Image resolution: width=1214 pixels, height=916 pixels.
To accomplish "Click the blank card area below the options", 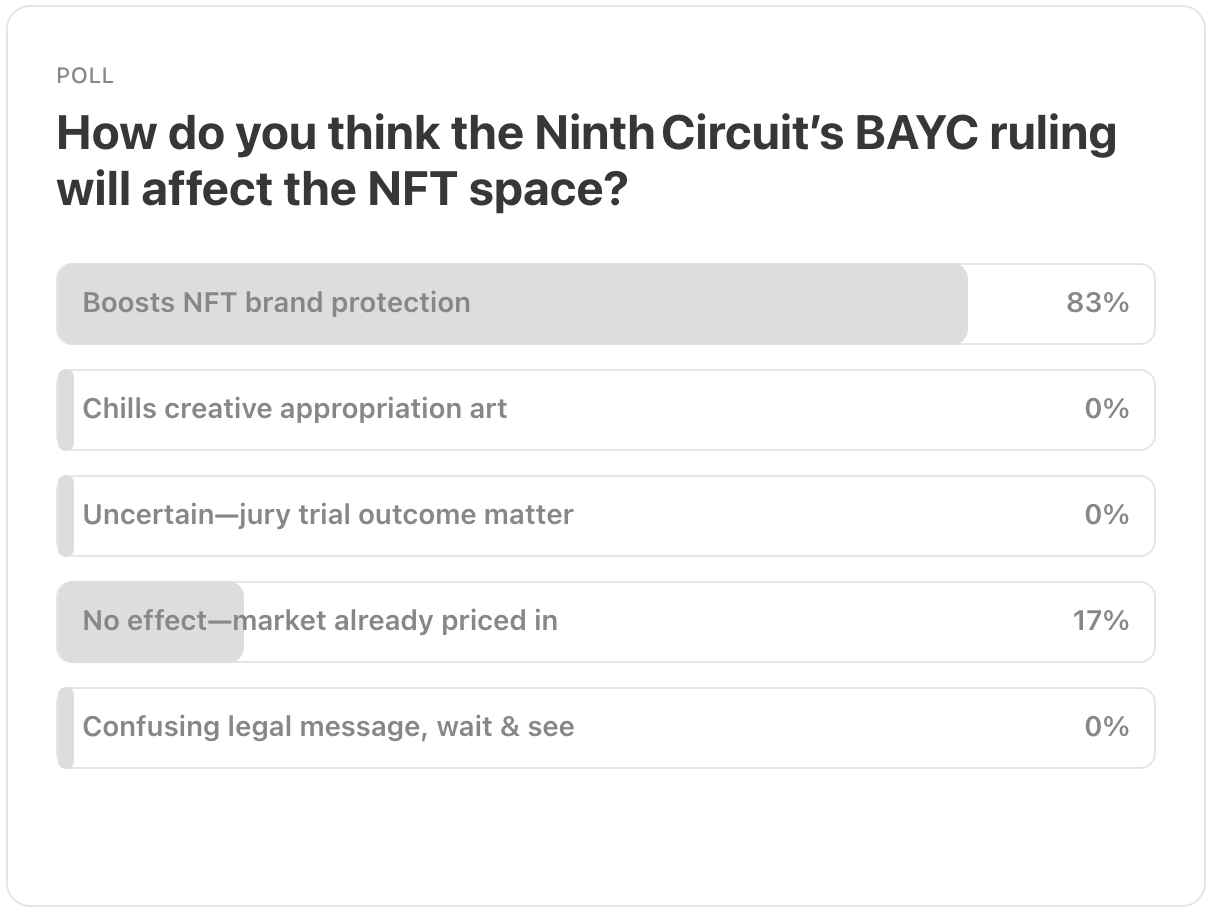I will (x=606, y=835).
